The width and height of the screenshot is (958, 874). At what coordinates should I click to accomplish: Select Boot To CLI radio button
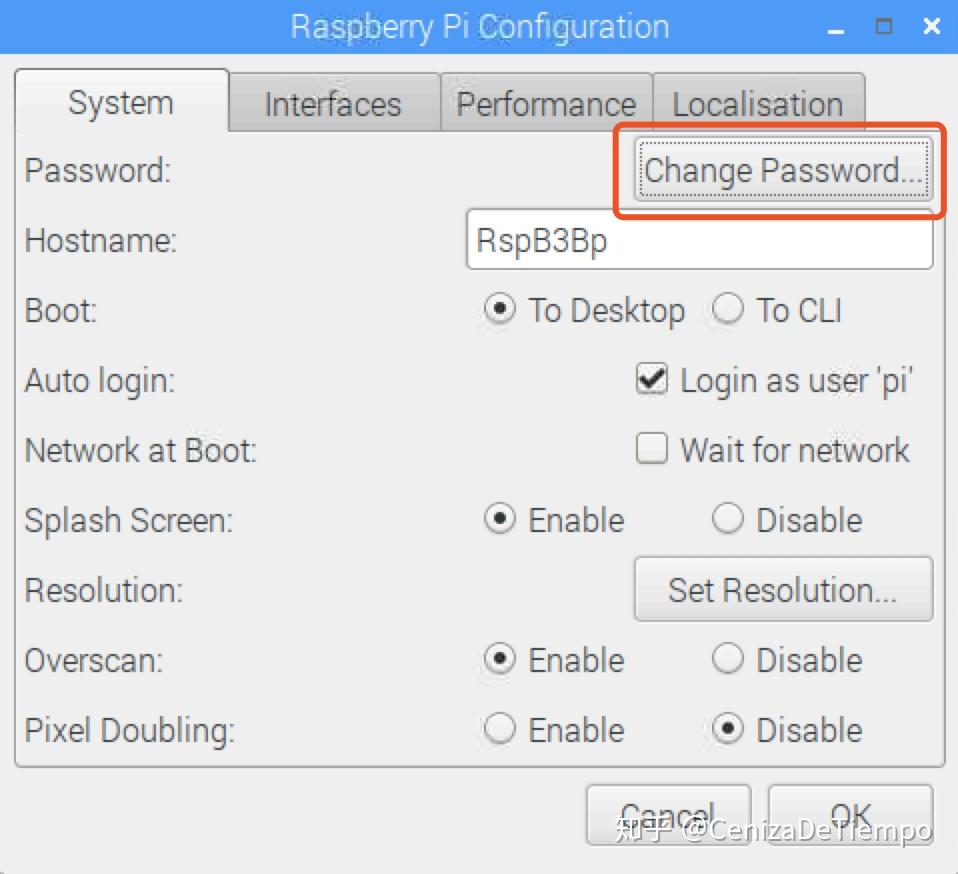click(x=727, y=310)
